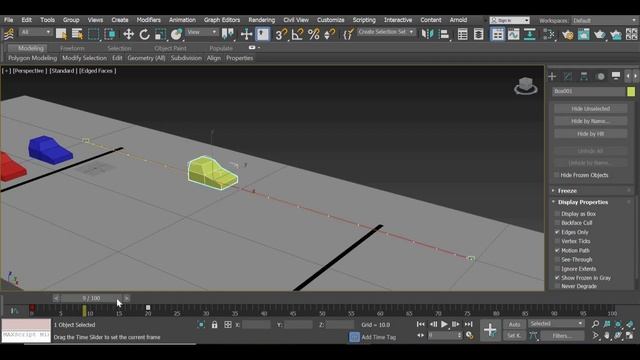Open the Select by Name list
The width and height of the screenshot is (640, 360).
coord(77,34)
